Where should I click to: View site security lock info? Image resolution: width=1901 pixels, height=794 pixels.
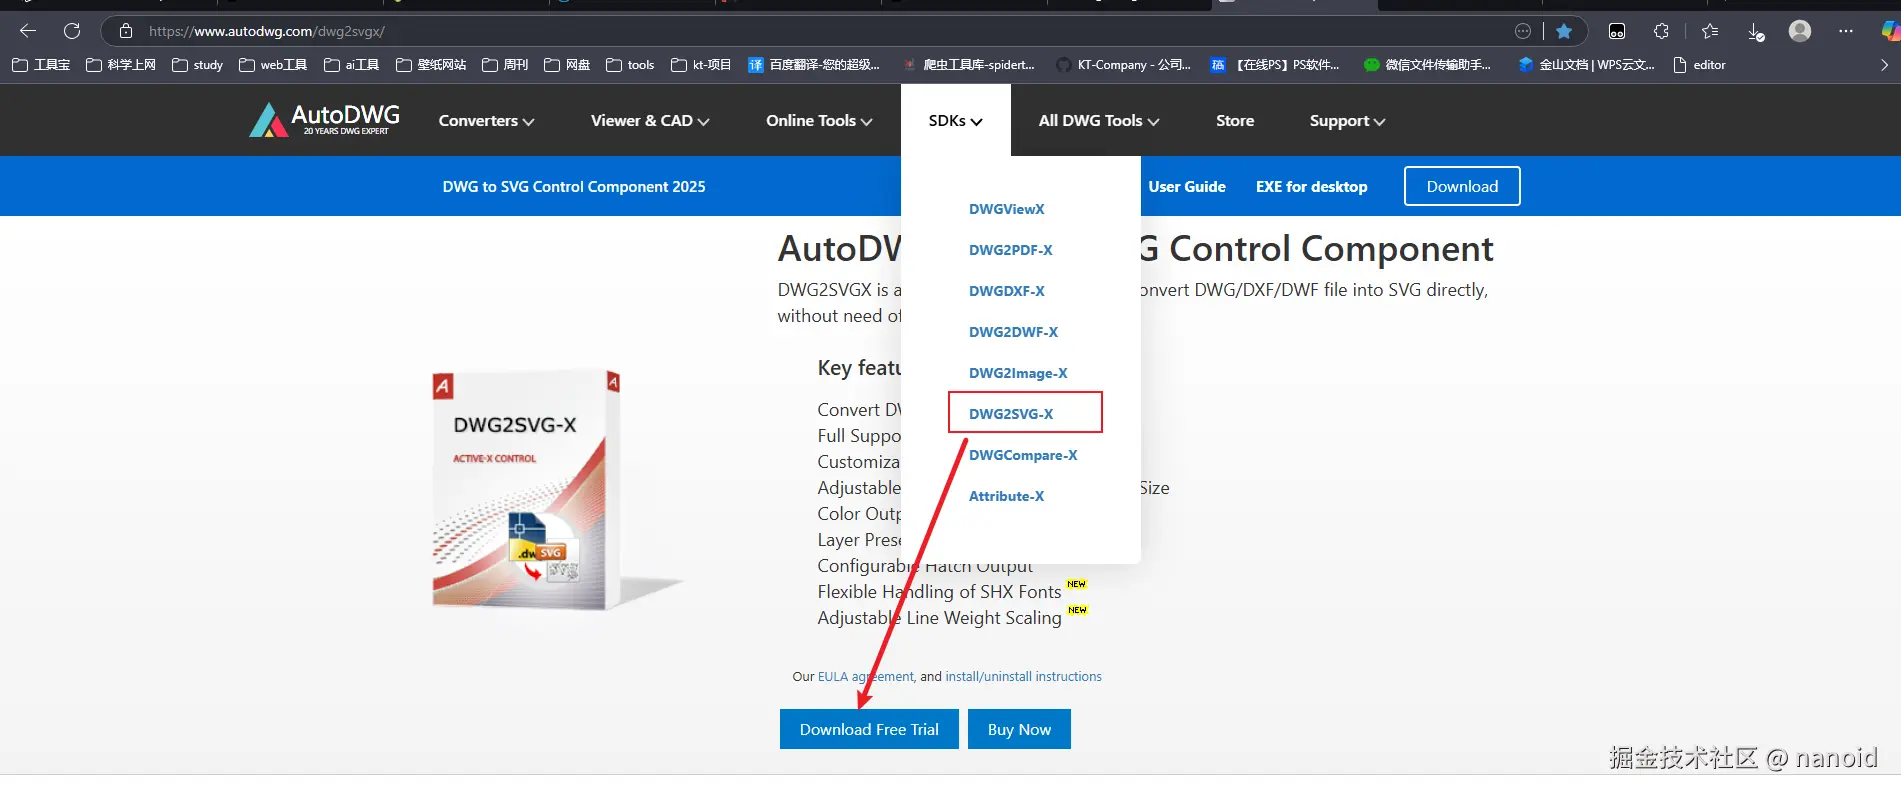coord(125,31)
